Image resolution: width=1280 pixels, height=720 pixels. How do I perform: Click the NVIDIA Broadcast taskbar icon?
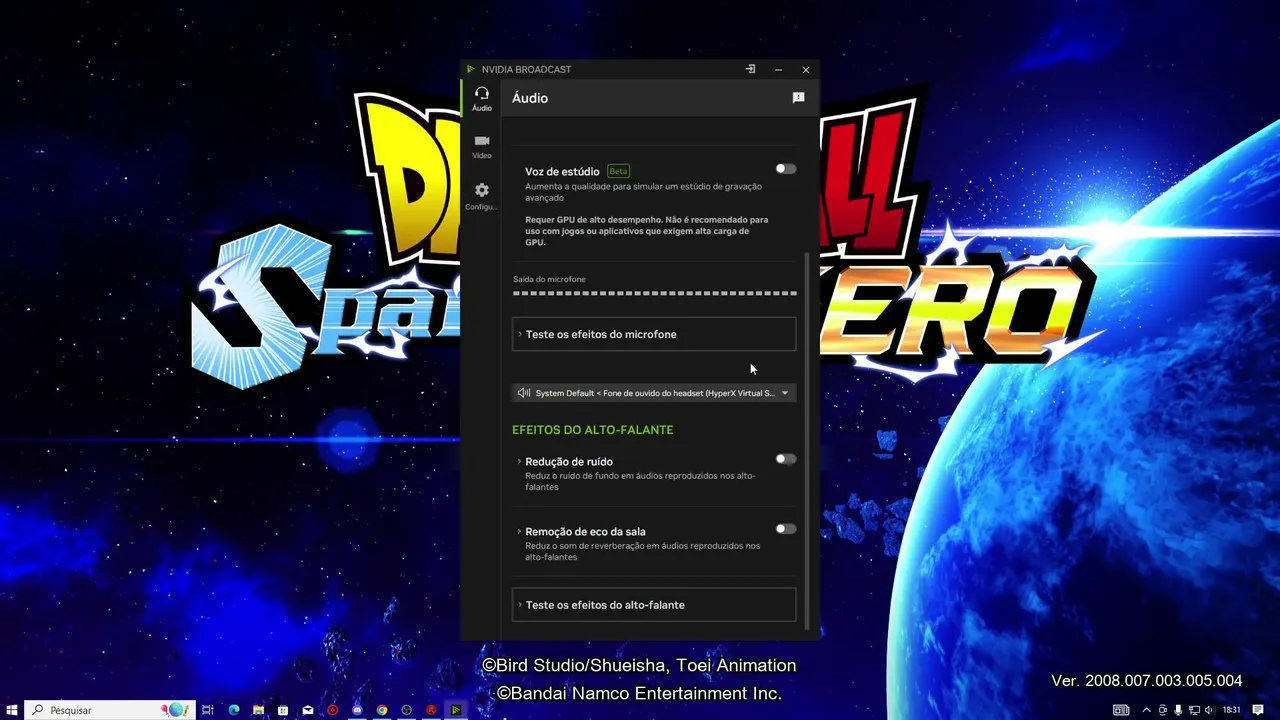[456, 710]
